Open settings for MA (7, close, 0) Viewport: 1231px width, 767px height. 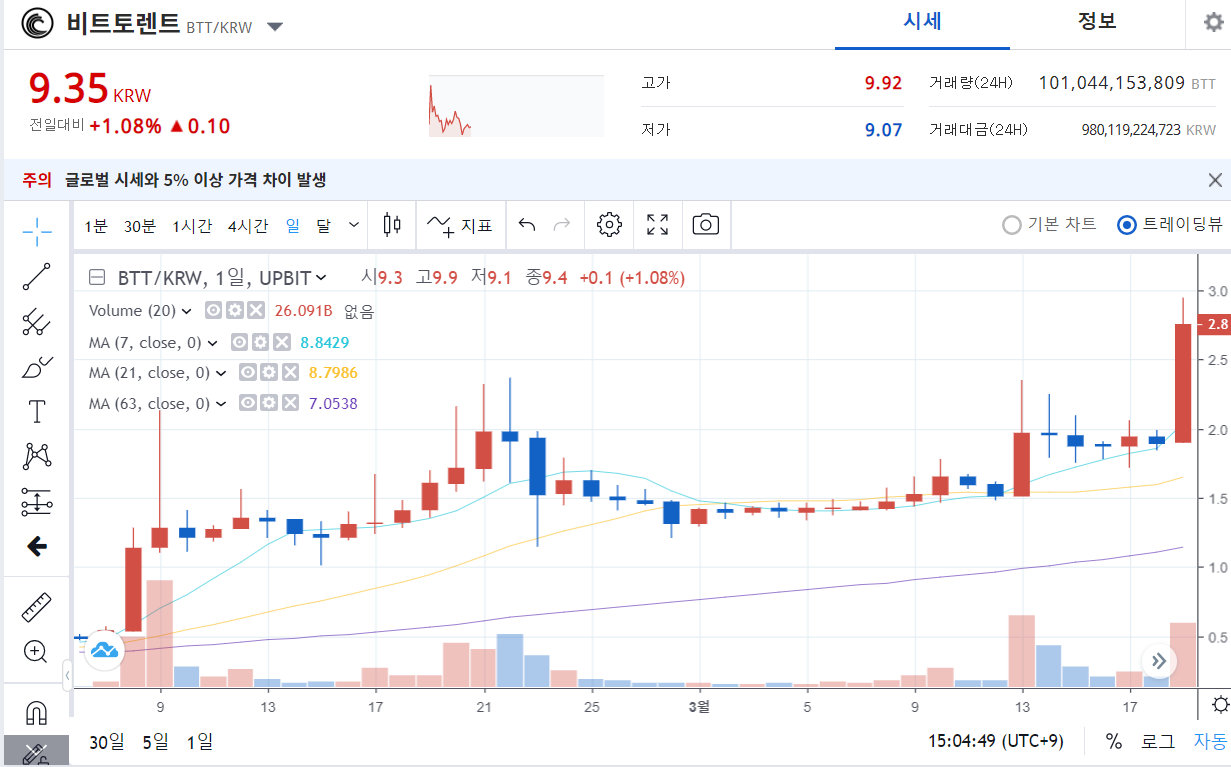(260, 342)
